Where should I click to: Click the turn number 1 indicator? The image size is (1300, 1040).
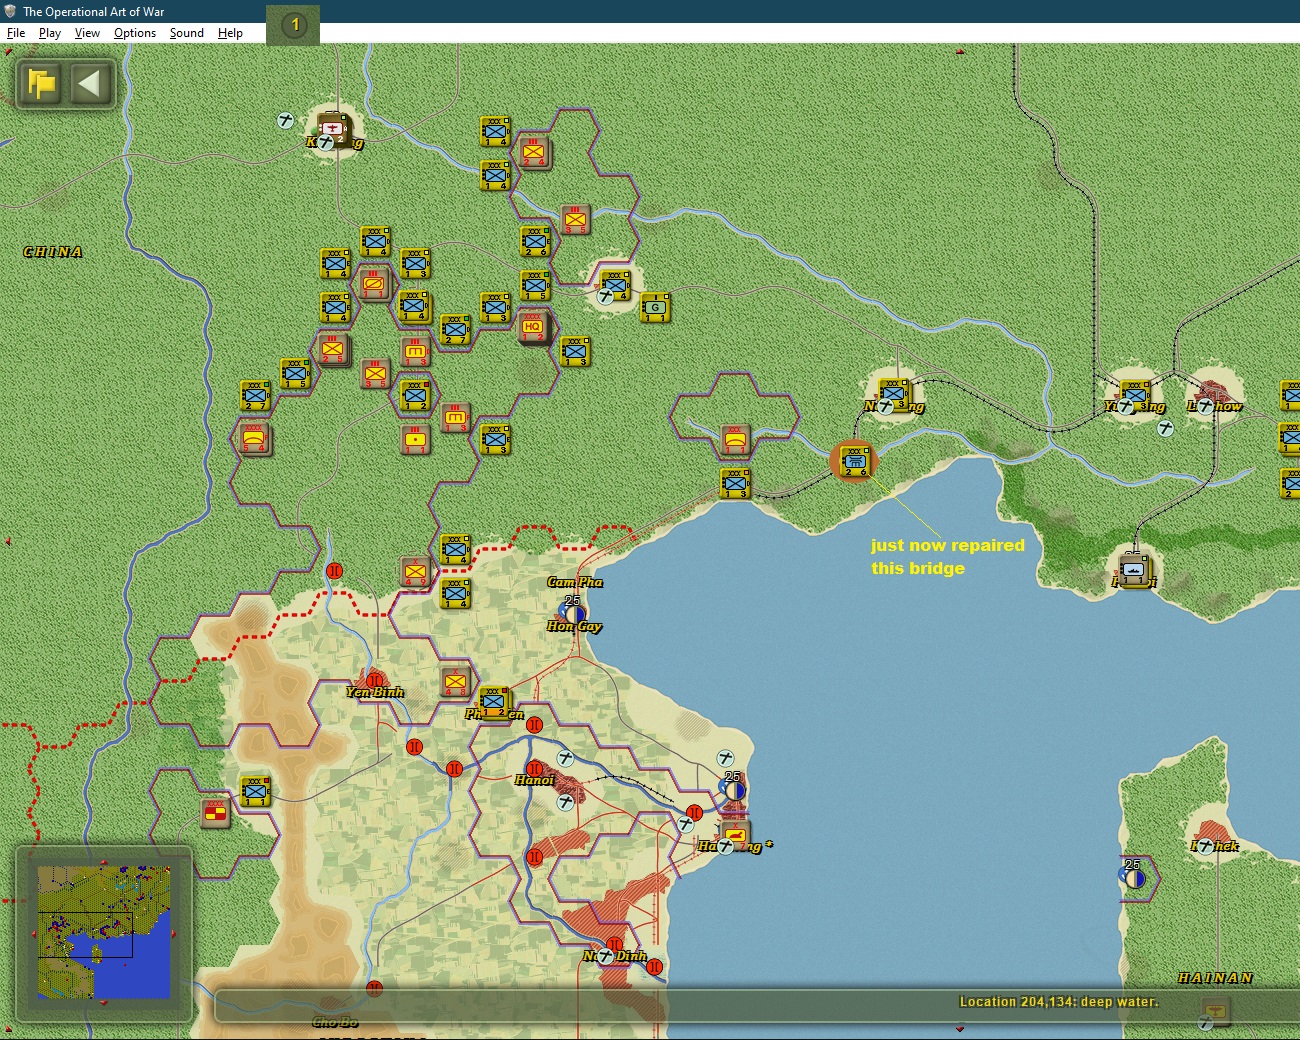[x=294, y=25]
